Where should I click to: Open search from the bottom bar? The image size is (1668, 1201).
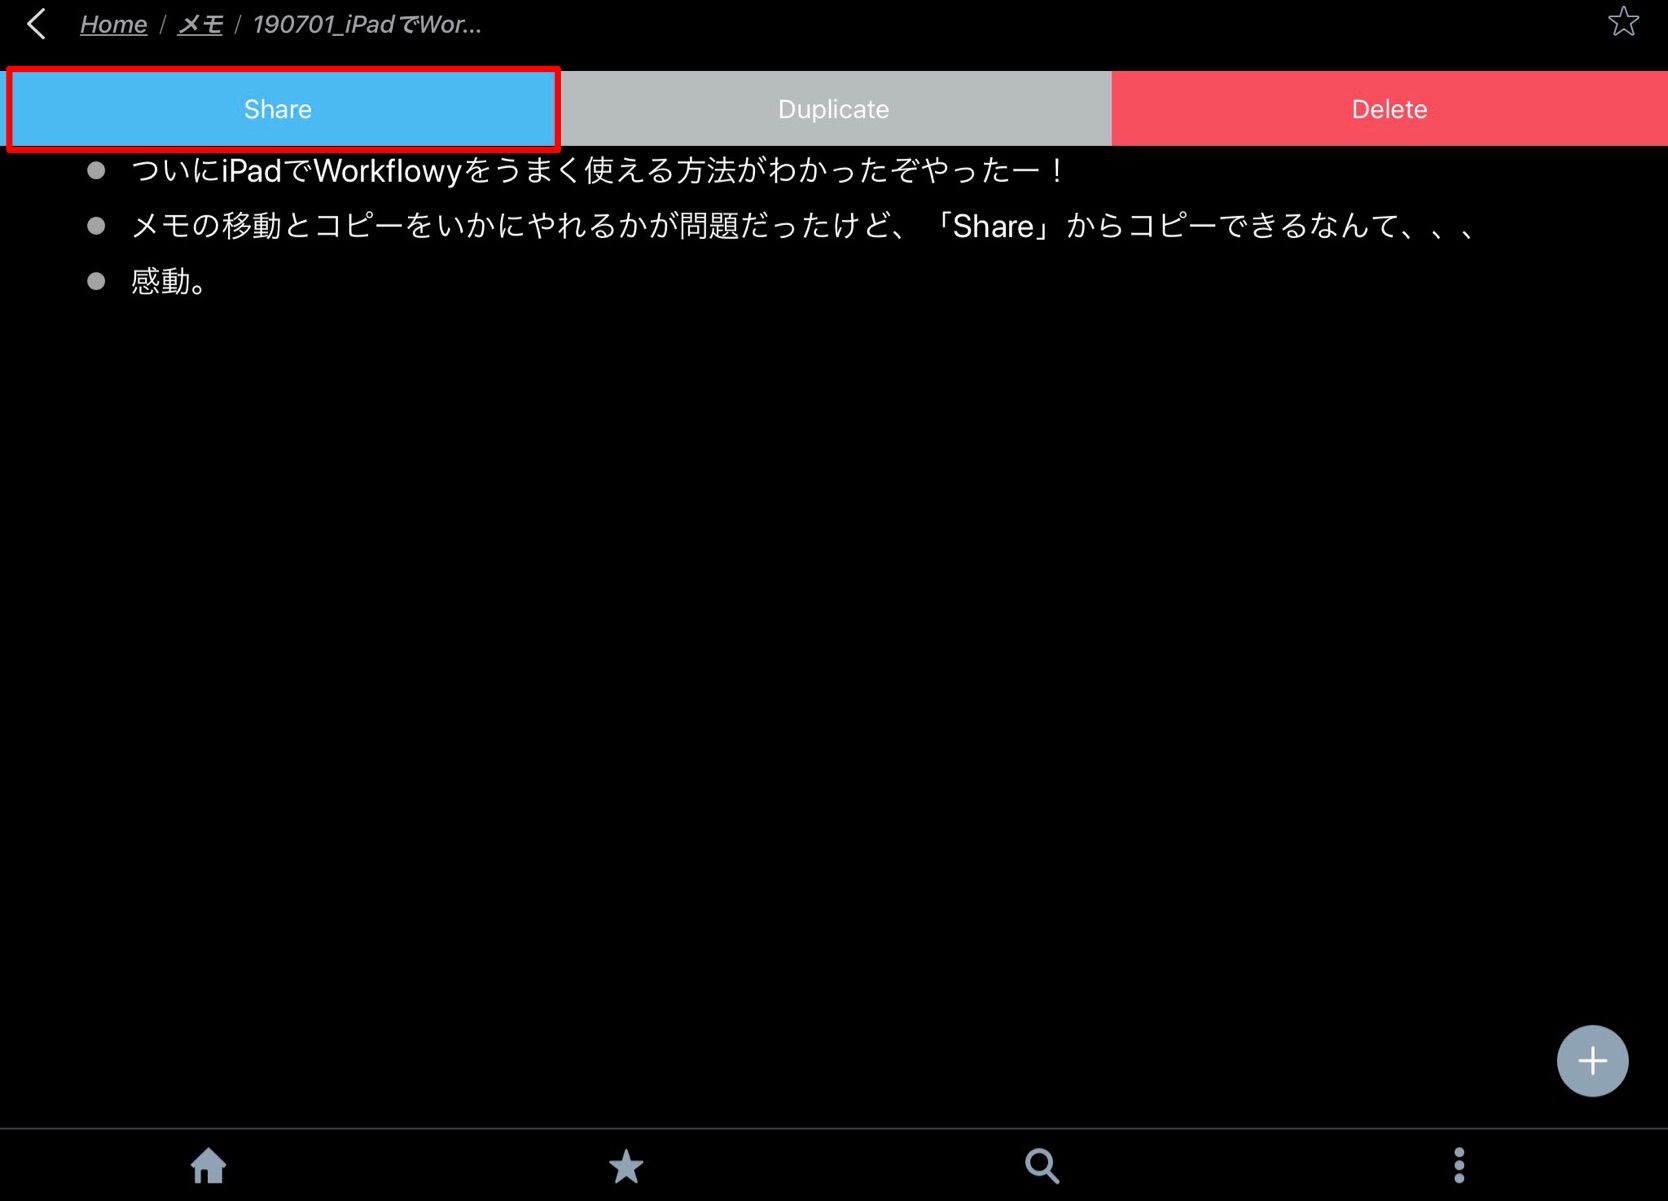1041,1165
